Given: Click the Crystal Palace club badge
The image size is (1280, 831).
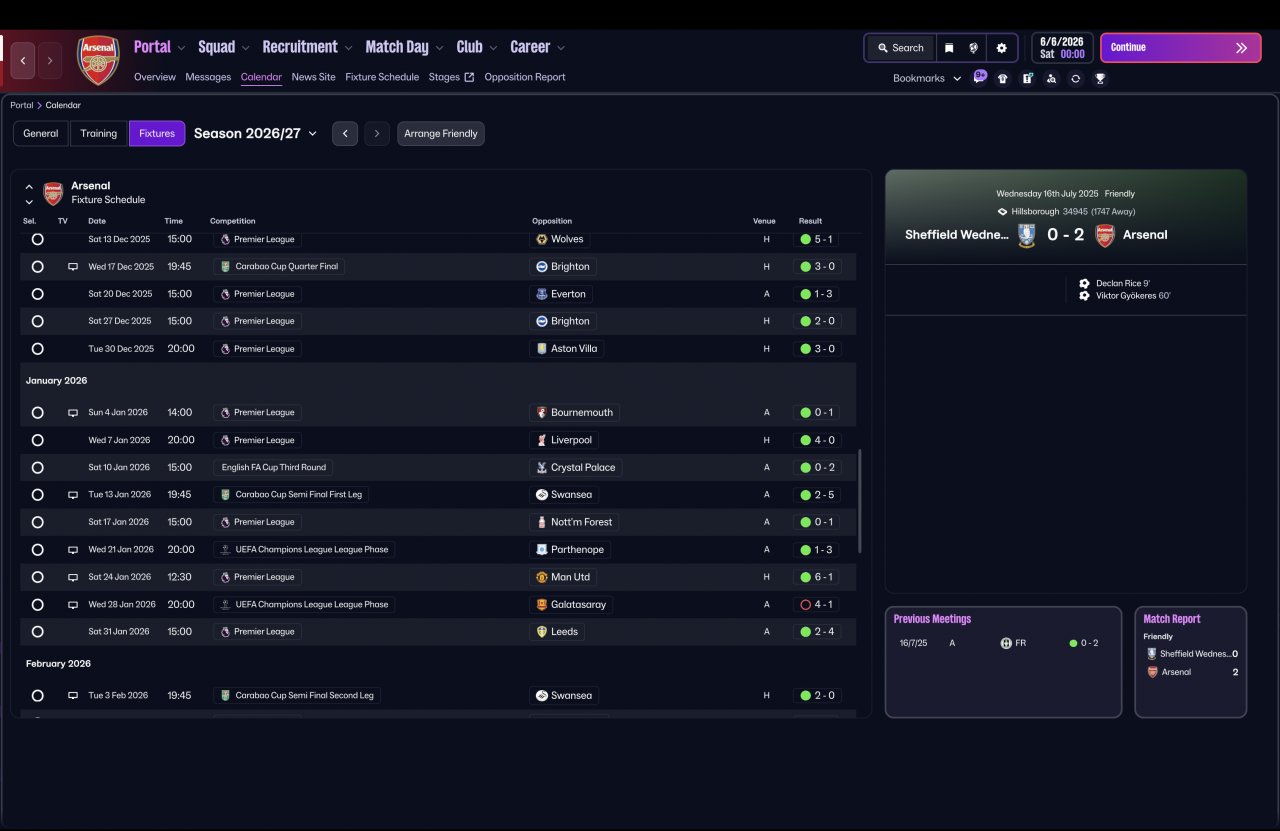Looking at the screenshot, I should point(542,467).
